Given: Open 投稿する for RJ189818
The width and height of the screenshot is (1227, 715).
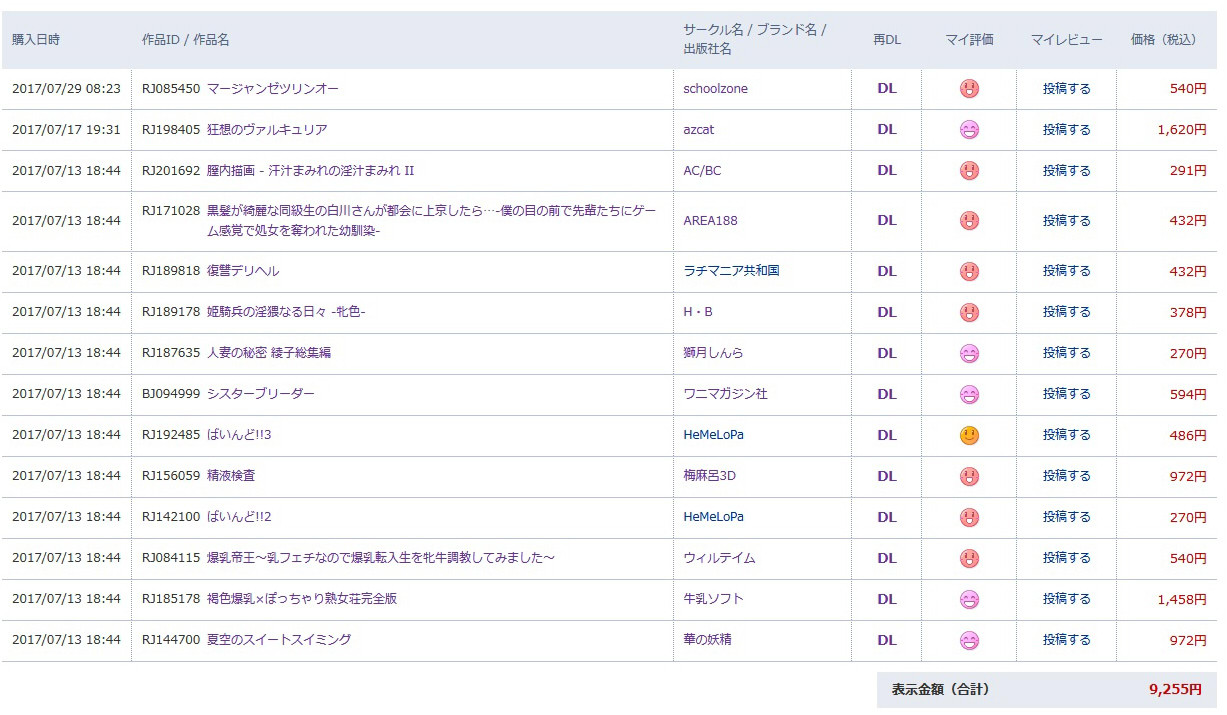Looking at the screenshot, I should [1067, 270].
